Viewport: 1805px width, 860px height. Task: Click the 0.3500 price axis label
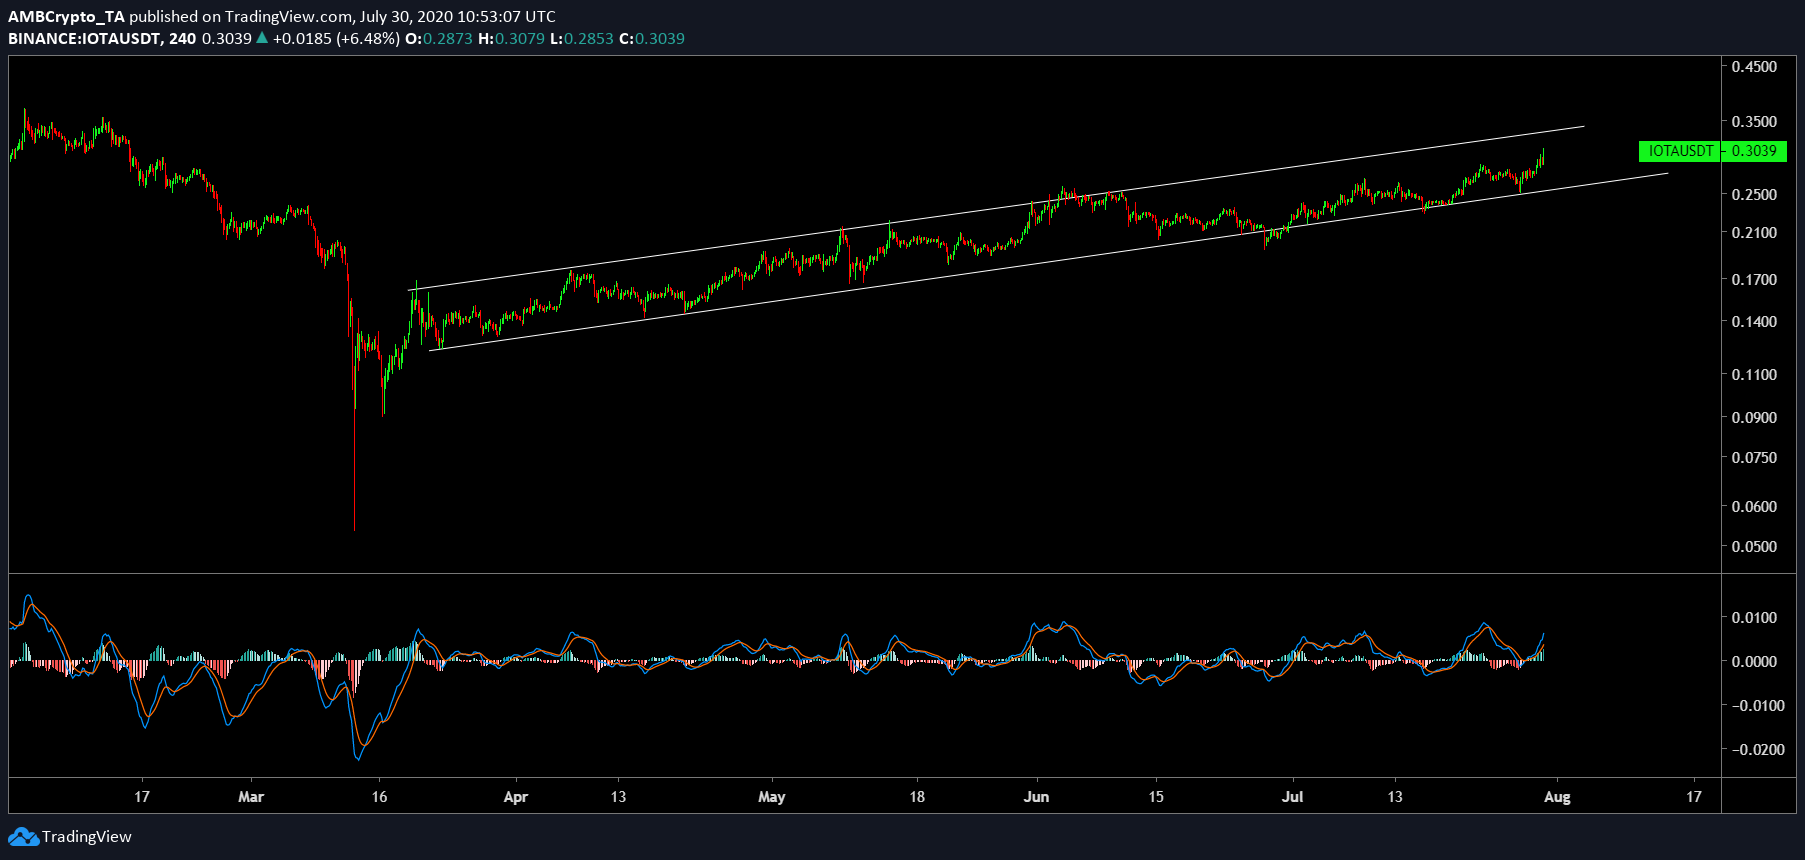tap(1754, 122)
